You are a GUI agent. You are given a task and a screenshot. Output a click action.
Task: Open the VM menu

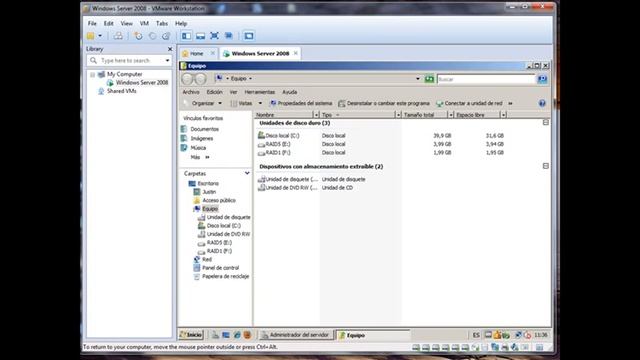click(x=144, y=23)
